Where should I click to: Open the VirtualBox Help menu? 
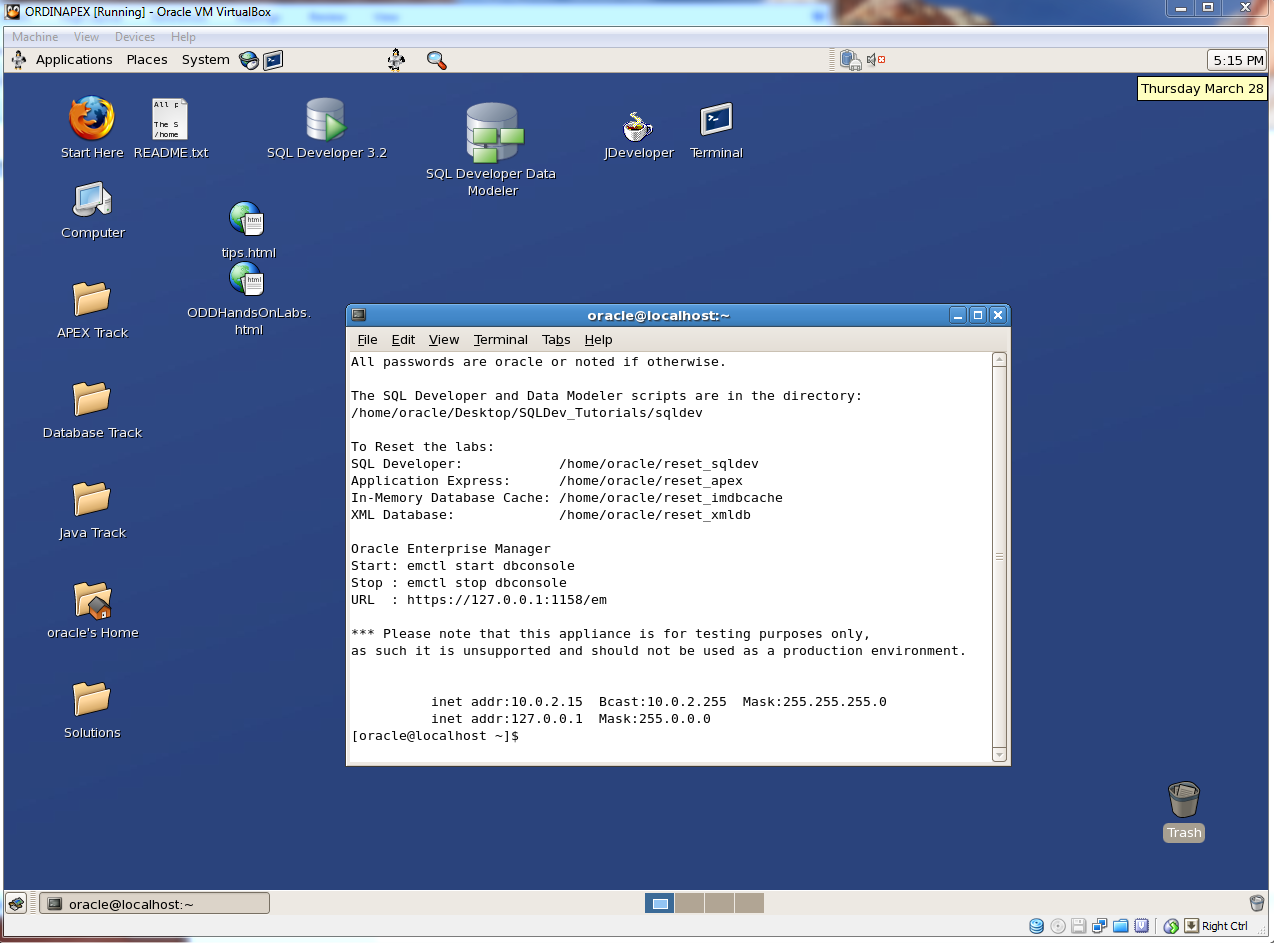(183, 37)
